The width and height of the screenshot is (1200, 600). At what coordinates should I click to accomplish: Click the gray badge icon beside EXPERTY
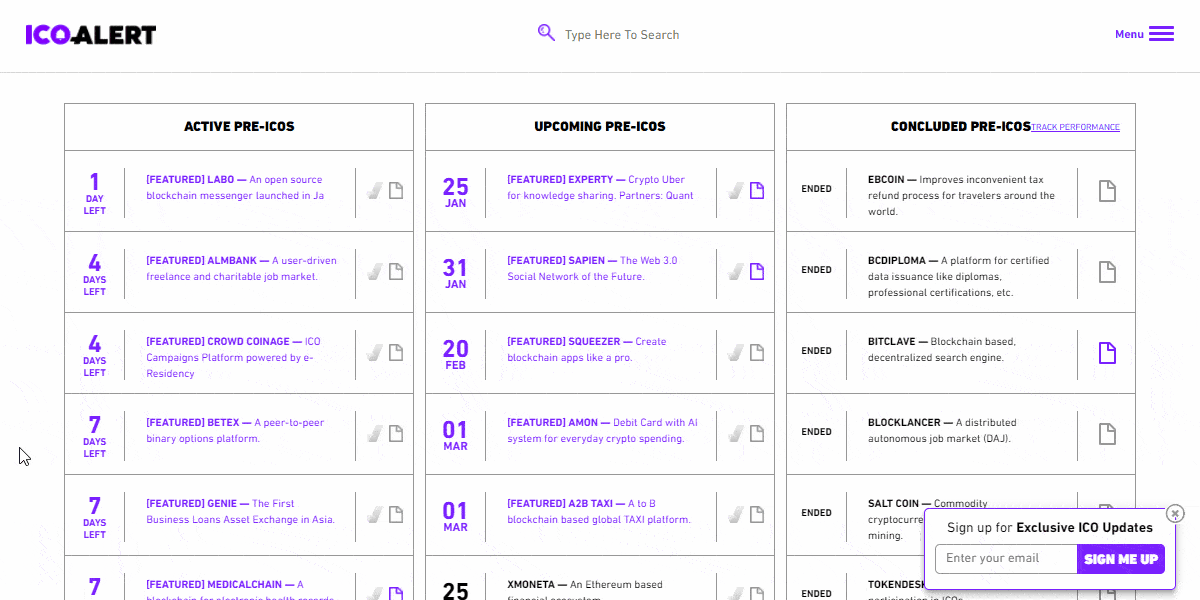pyautogui.click(x=736, y=190)
